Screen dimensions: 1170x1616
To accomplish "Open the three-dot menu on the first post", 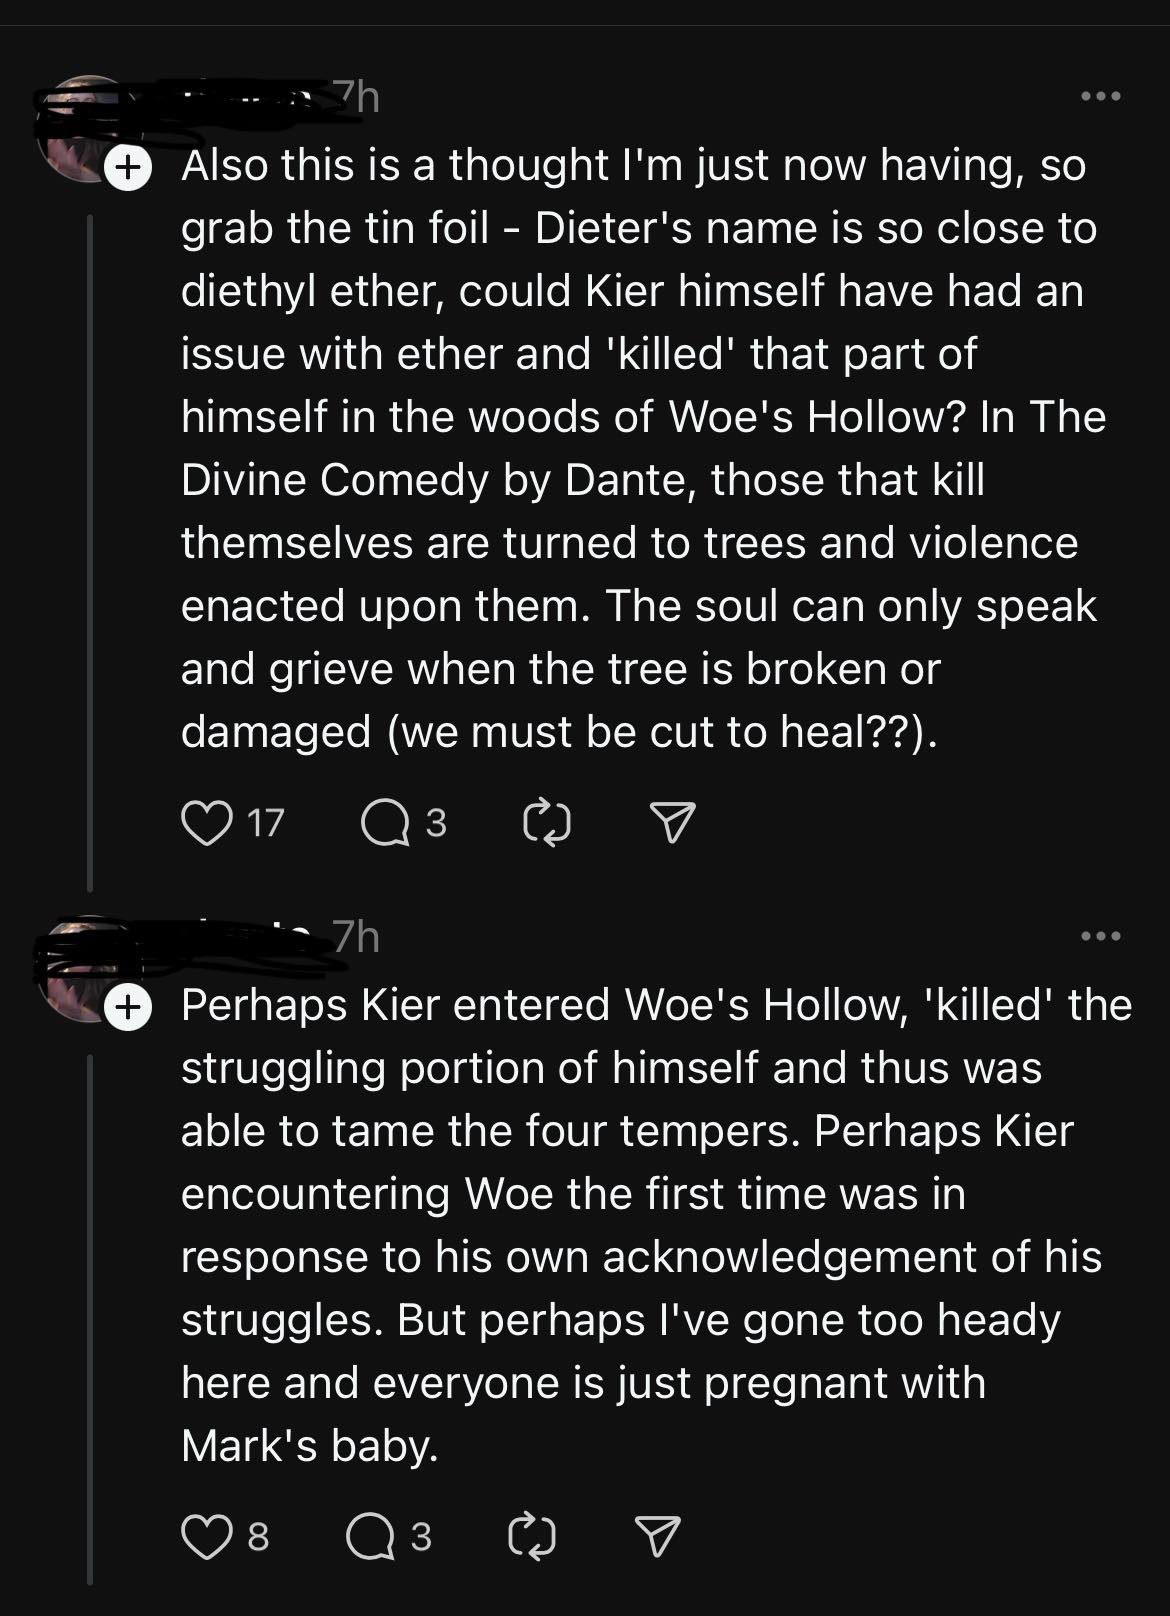I will point(1101,96).
